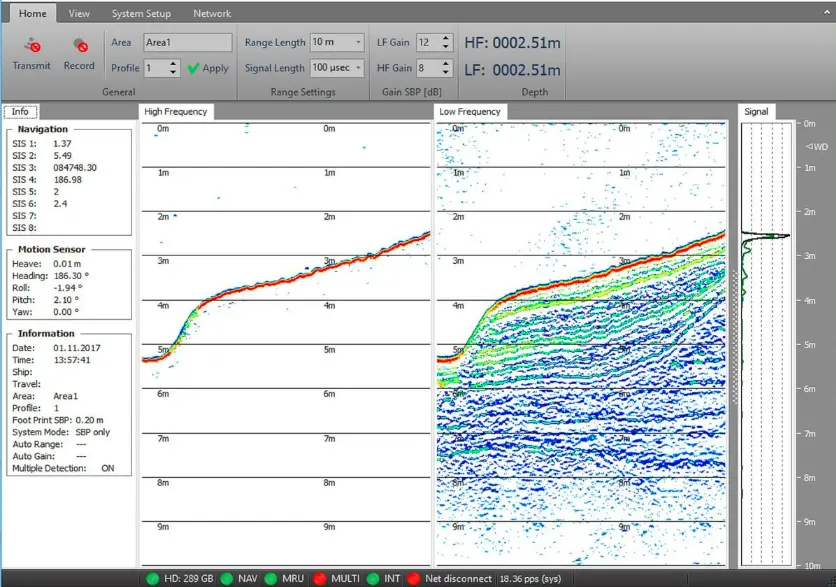Open the Network tab
836x587 pixels.
point(212,13)
